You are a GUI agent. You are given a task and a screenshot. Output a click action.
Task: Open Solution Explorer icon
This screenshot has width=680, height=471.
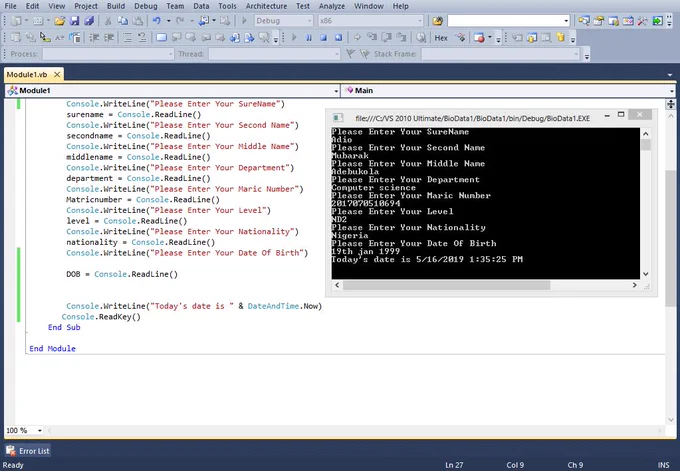point(584,21)
